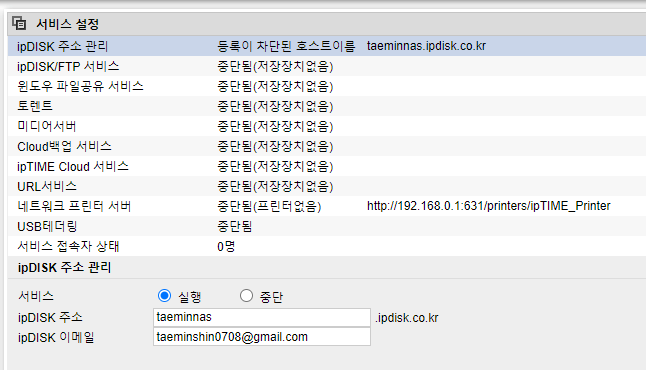Select the USB테더링 row

(327, 226)
